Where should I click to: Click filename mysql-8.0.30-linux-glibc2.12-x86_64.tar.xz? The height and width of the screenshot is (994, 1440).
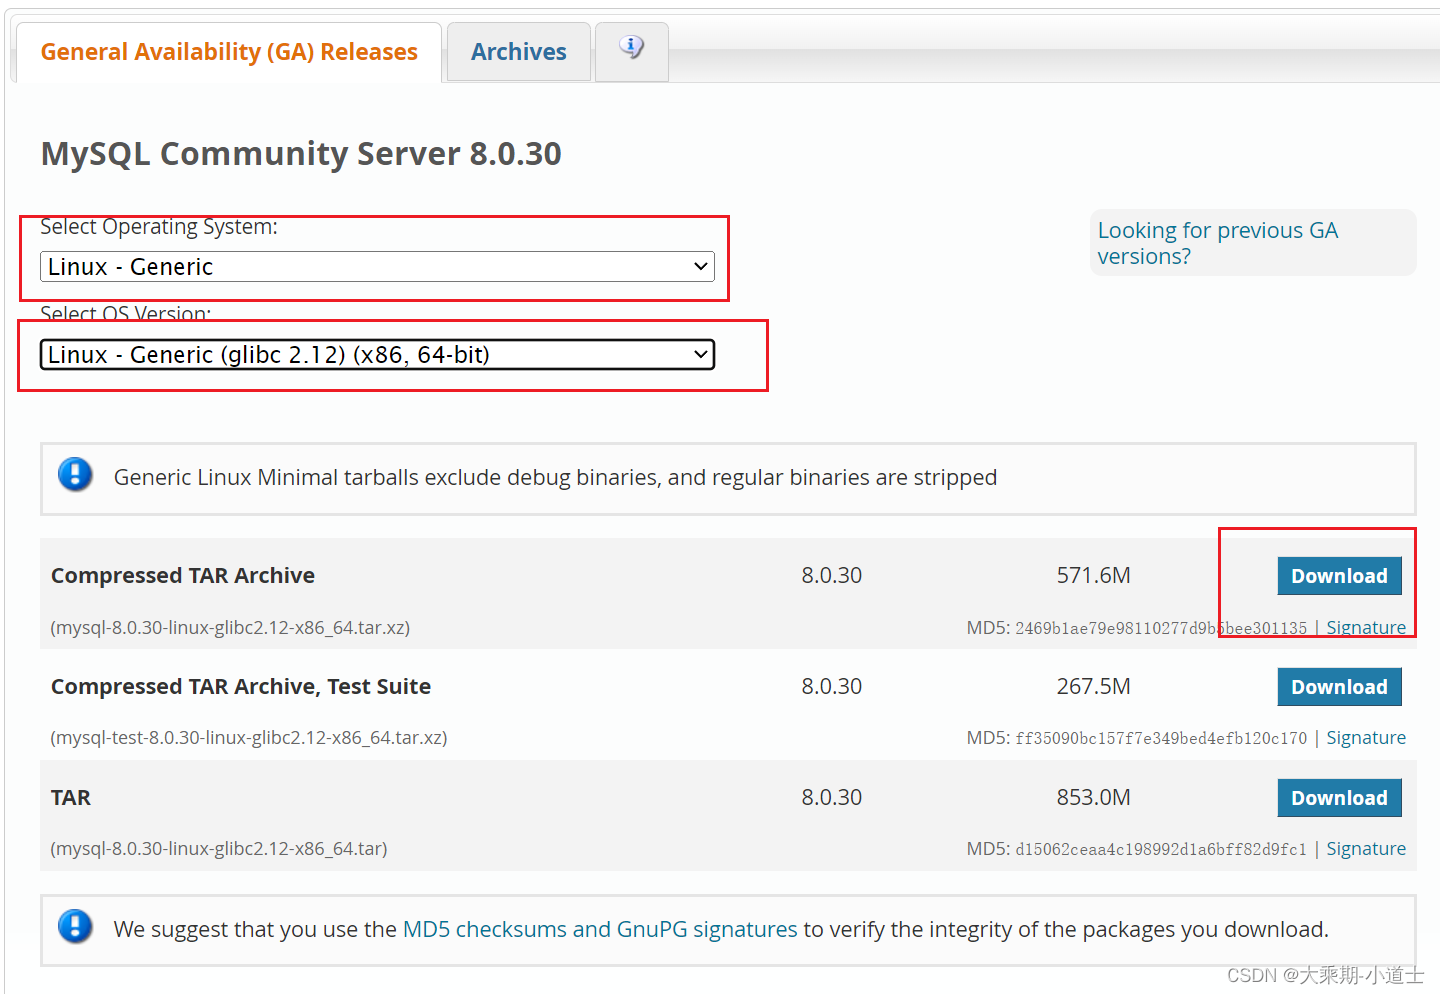point(230,628)
